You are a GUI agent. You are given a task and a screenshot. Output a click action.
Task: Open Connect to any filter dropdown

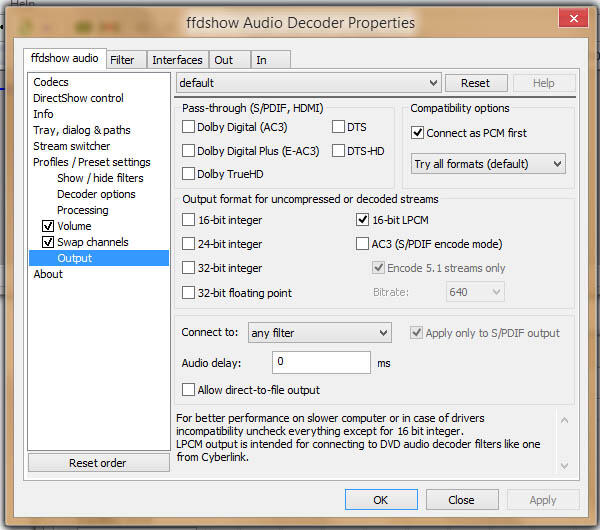point(320,333)
